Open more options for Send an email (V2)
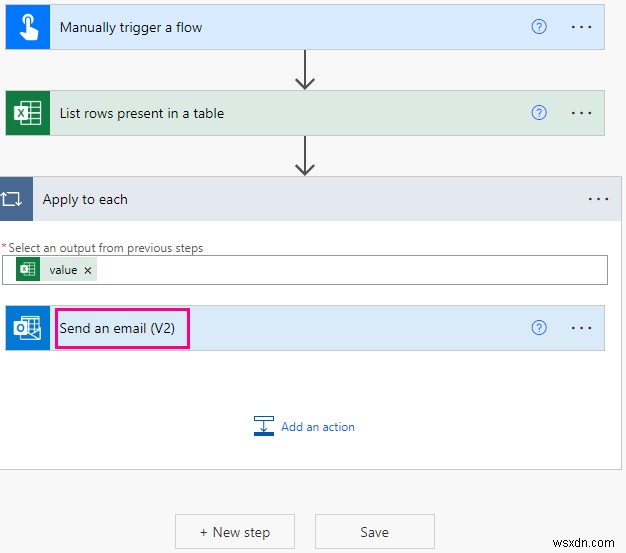 coord(581,328)
